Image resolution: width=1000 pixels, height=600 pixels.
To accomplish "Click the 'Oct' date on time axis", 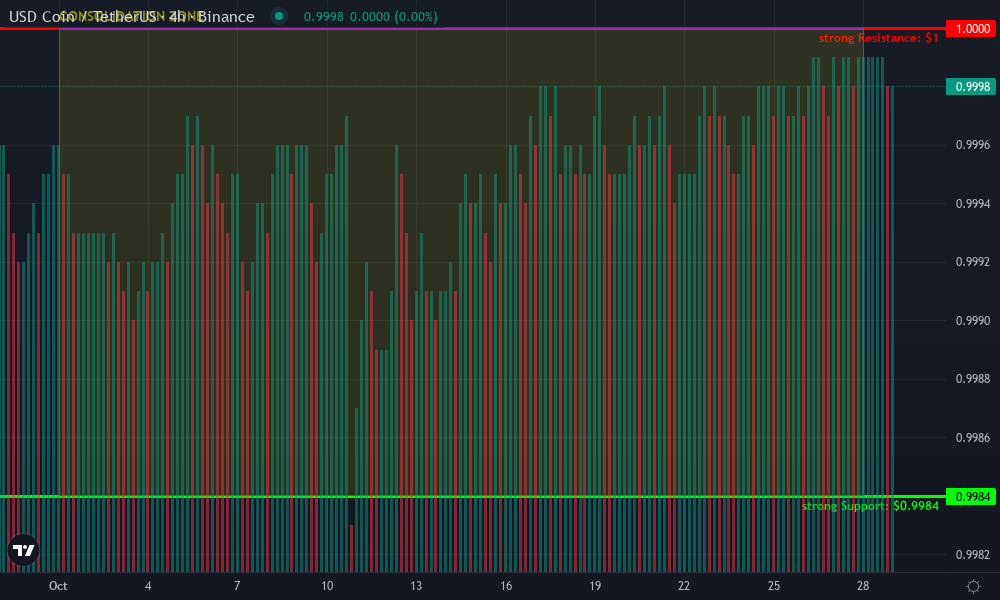I will pyautogui.click(x=58, y=586).
